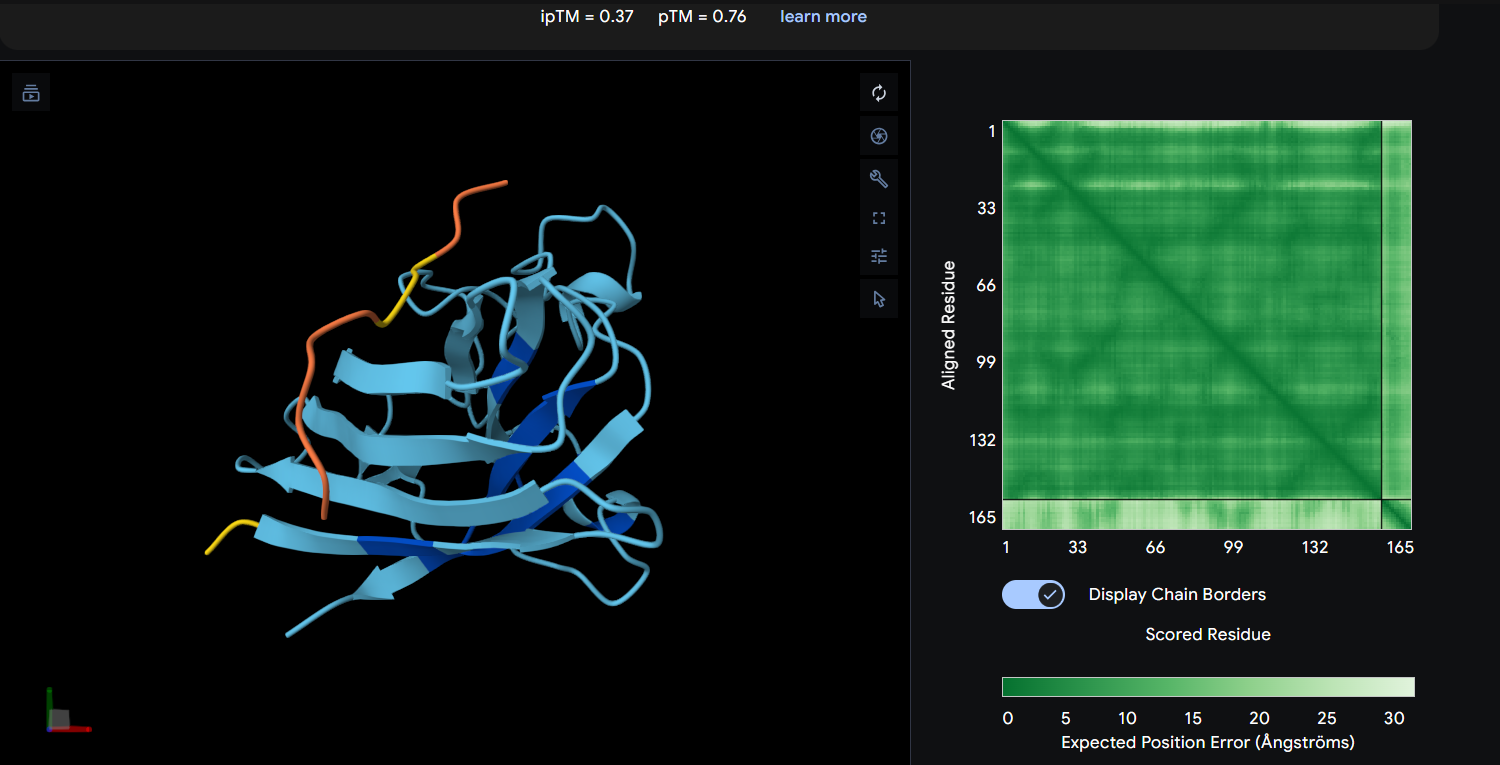Viewport: 1500px width, 765px height.
Task: Open the animation panel icon at top left
Action: (31, 93)
